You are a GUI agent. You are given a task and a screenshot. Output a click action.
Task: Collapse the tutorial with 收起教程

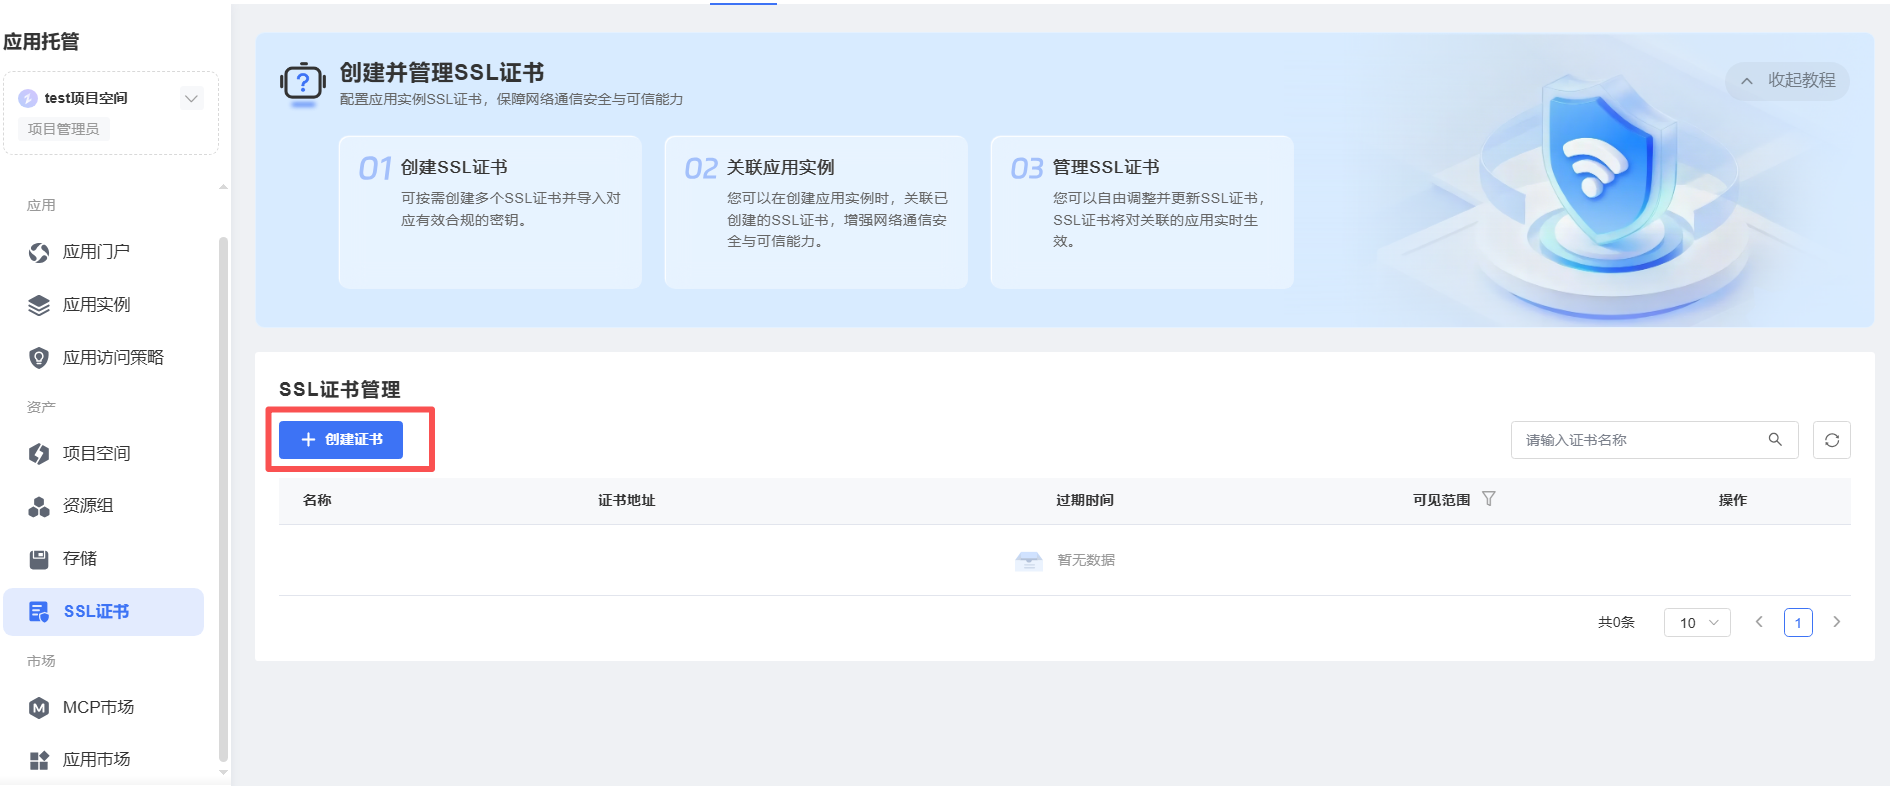(1788, 81)
